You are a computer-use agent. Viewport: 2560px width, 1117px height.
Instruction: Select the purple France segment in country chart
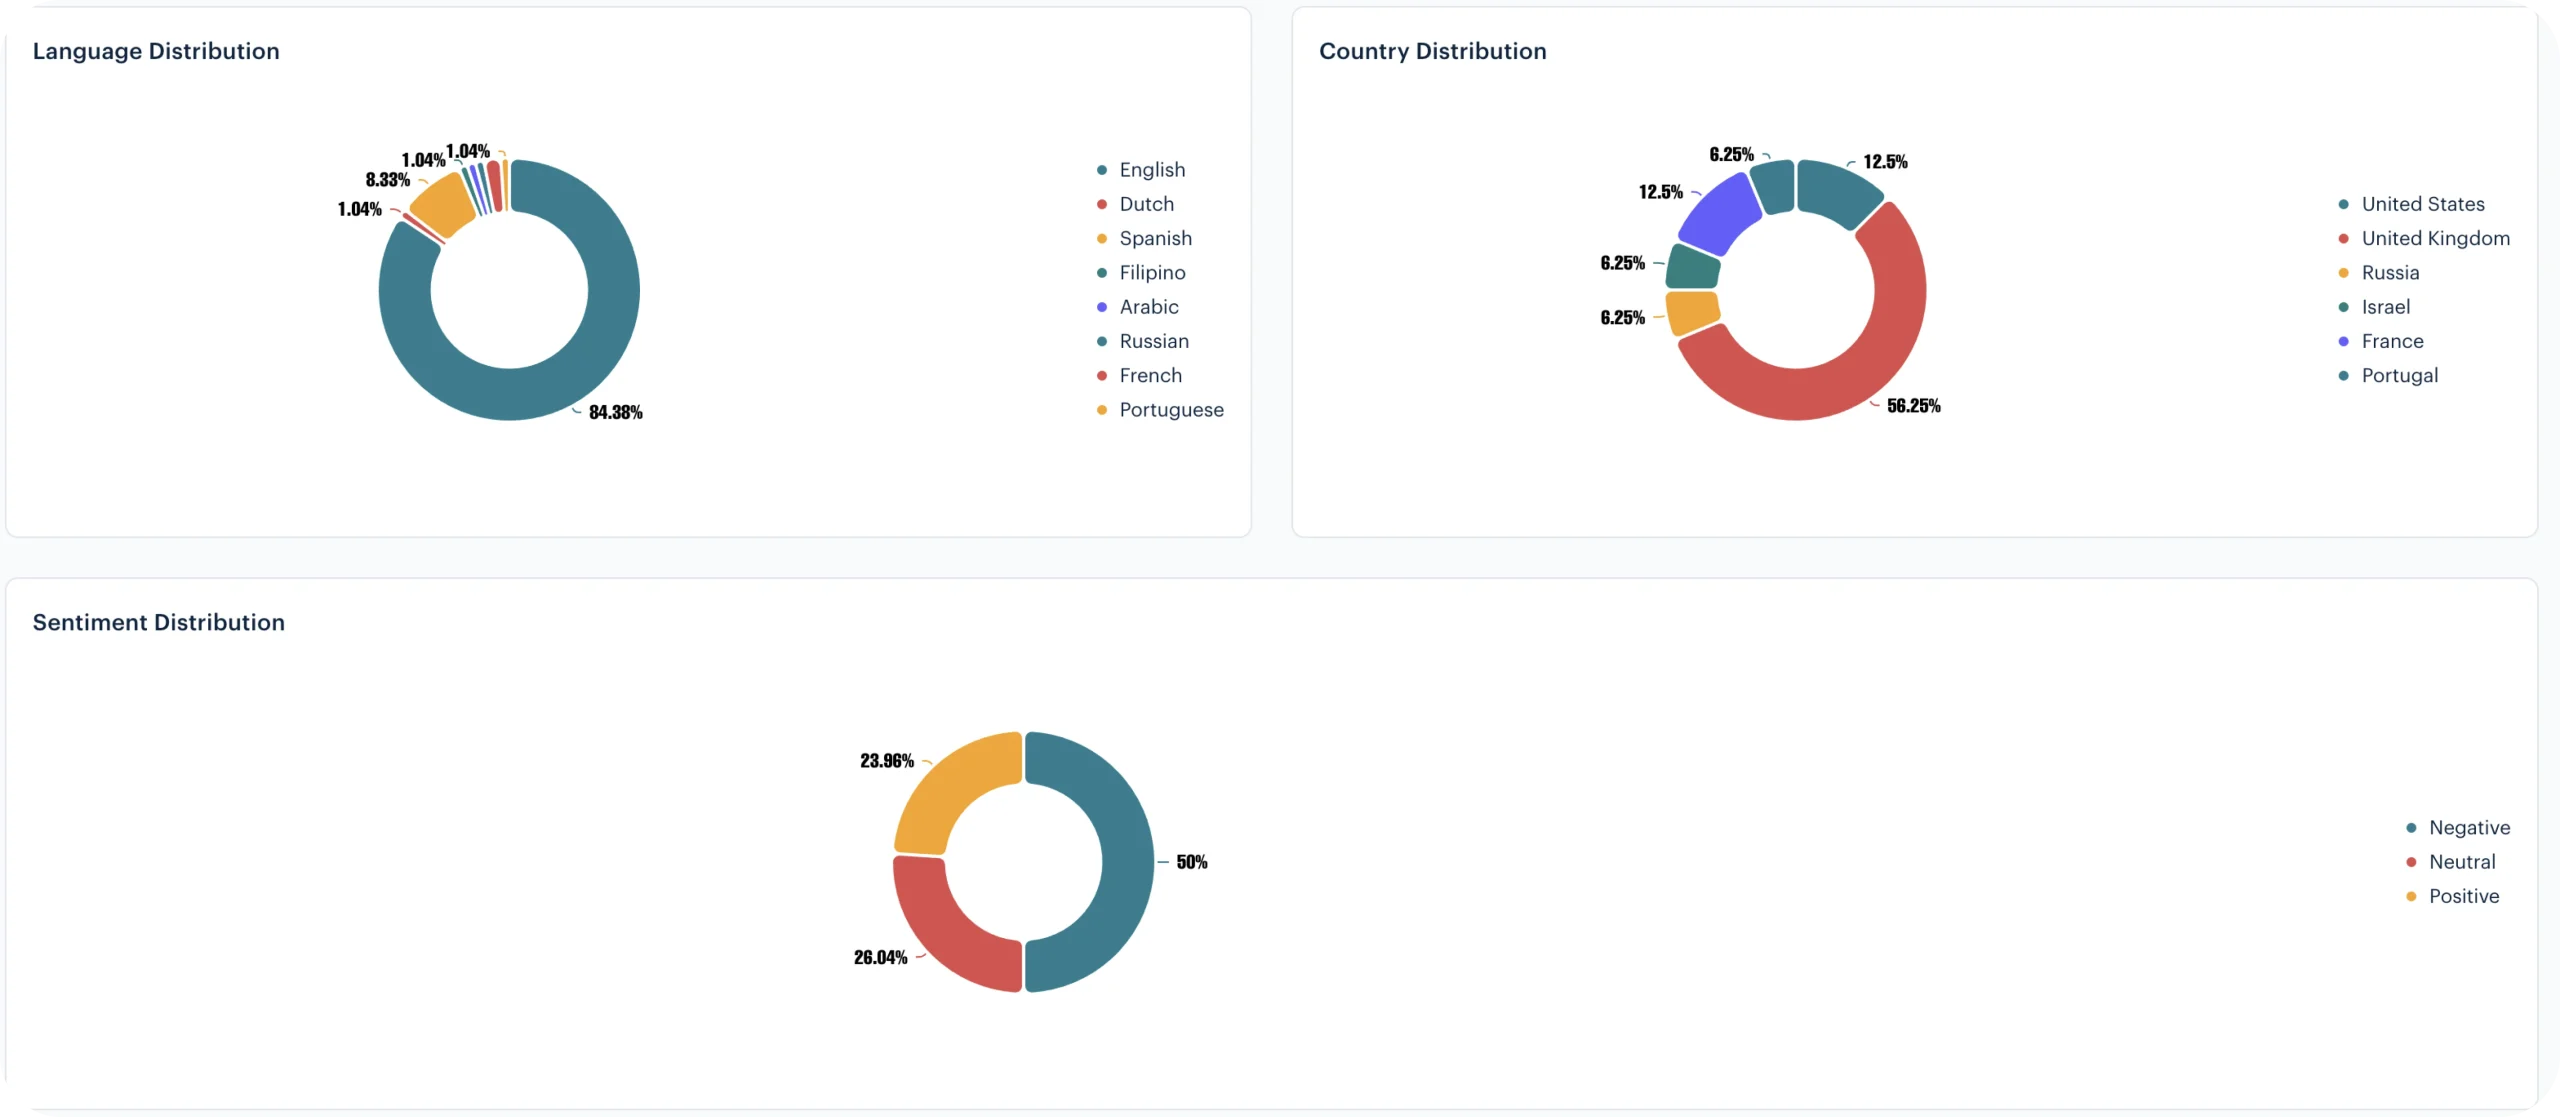click(1722, 212)
